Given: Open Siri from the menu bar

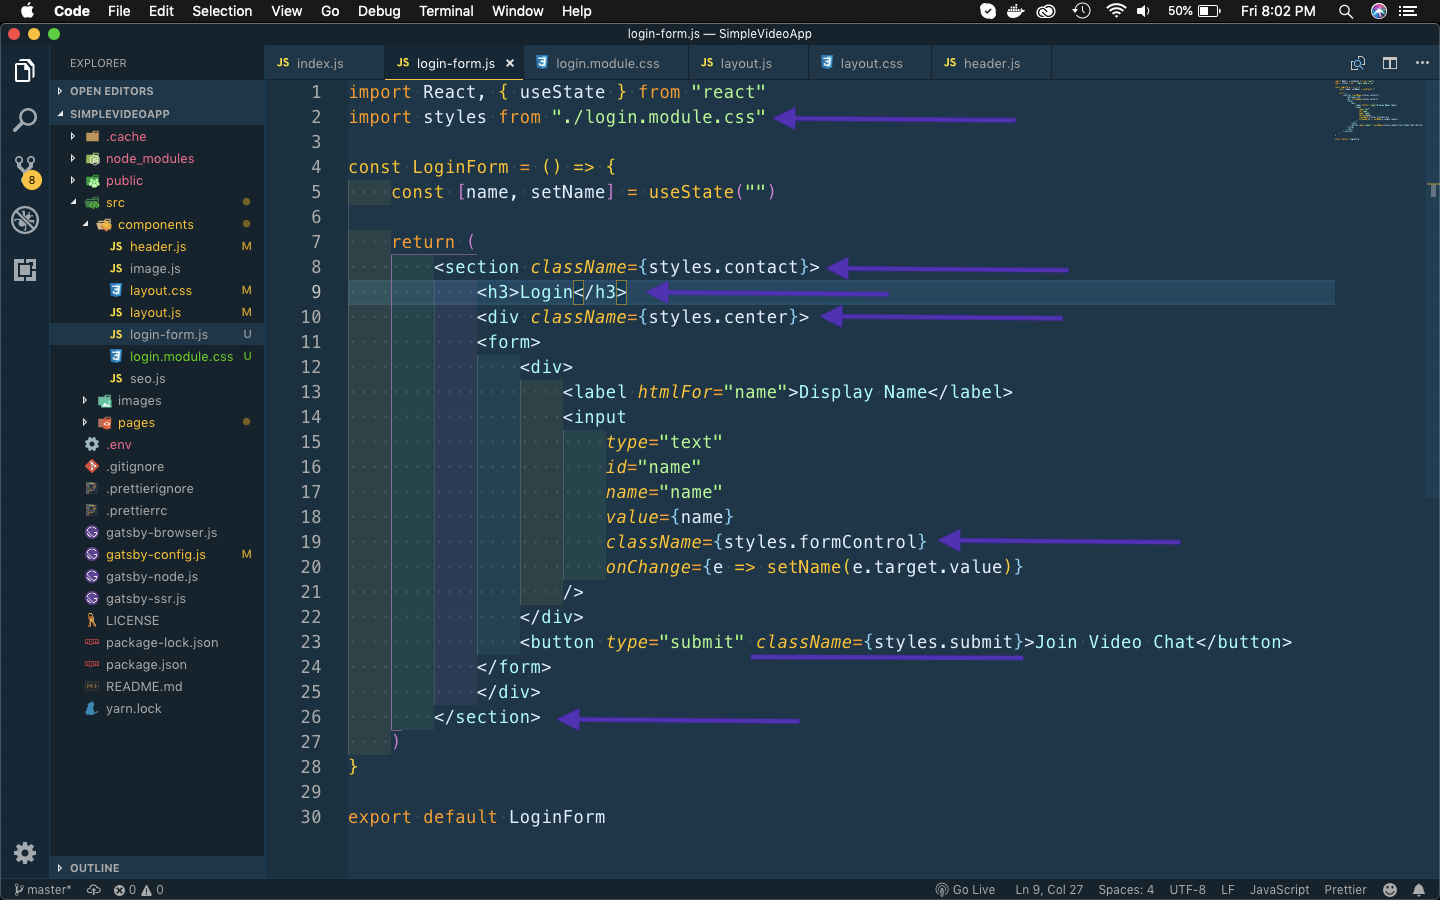Looking at the screenshot, I should point(1379,11).
